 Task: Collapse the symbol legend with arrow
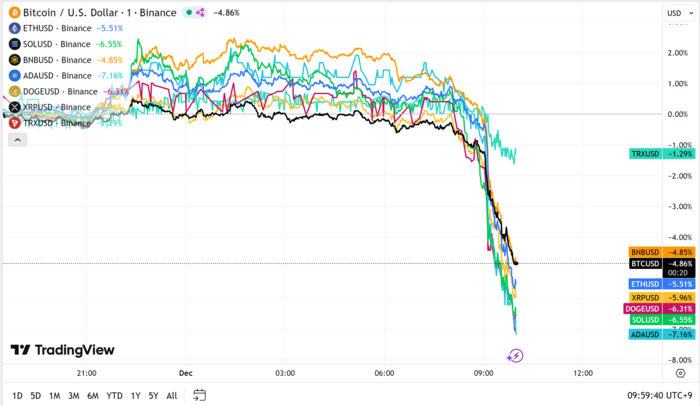tap(17, 139)
